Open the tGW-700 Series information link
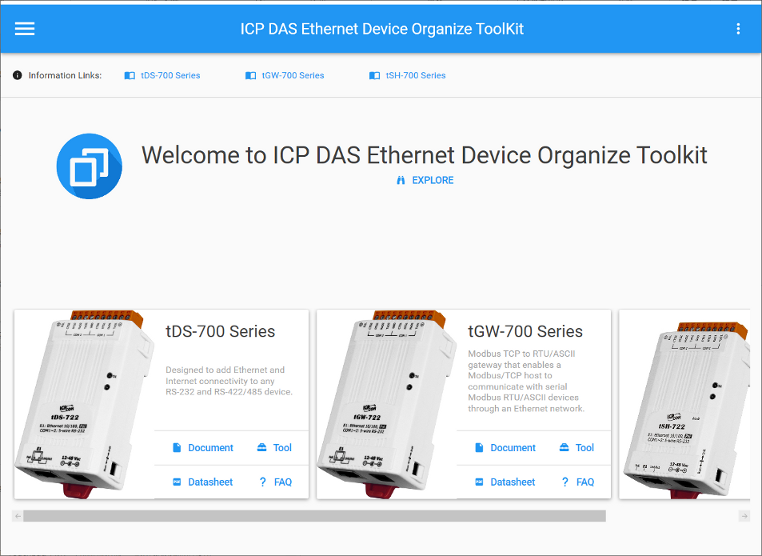Viewport: 762px width, 556px height. pos(293,75)
